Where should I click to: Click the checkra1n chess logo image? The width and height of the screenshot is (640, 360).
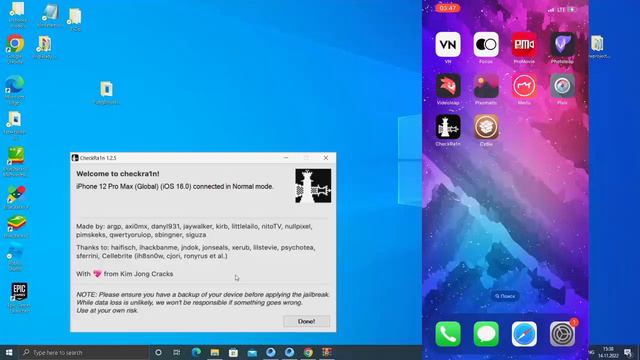click(313, 186)
